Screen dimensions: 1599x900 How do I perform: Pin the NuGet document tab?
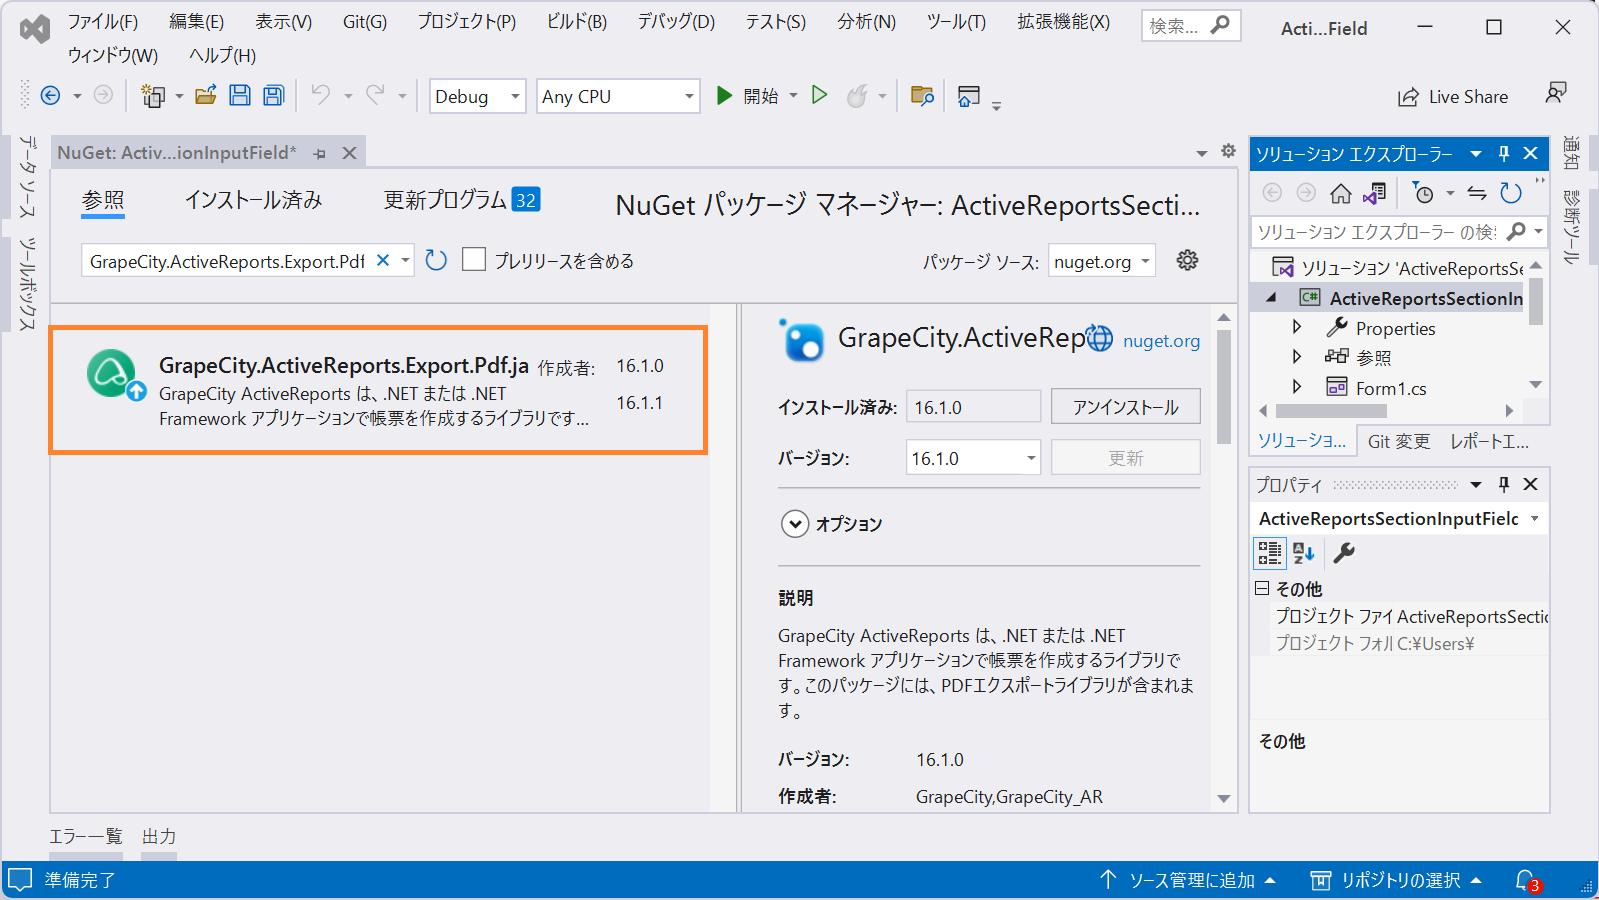coord(320,153)
